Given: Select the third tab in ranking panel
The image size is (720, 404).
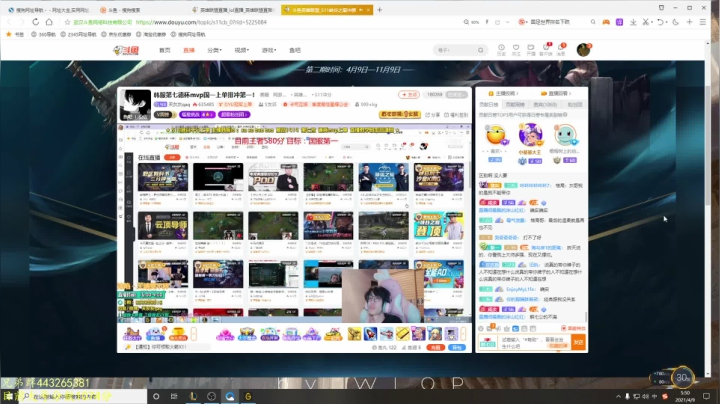Looking at the screenshot, I should (x=545, y=105).
